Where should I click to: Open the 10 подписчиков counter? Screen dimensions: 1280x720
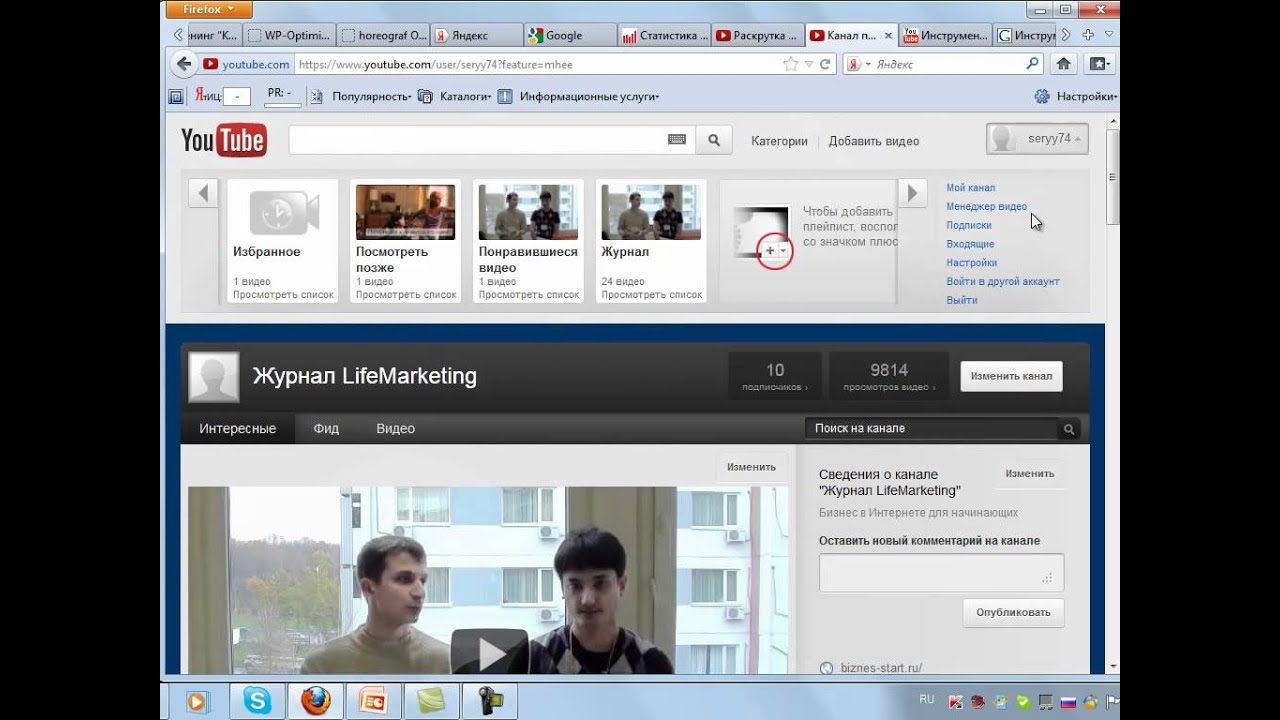point(775,376)
